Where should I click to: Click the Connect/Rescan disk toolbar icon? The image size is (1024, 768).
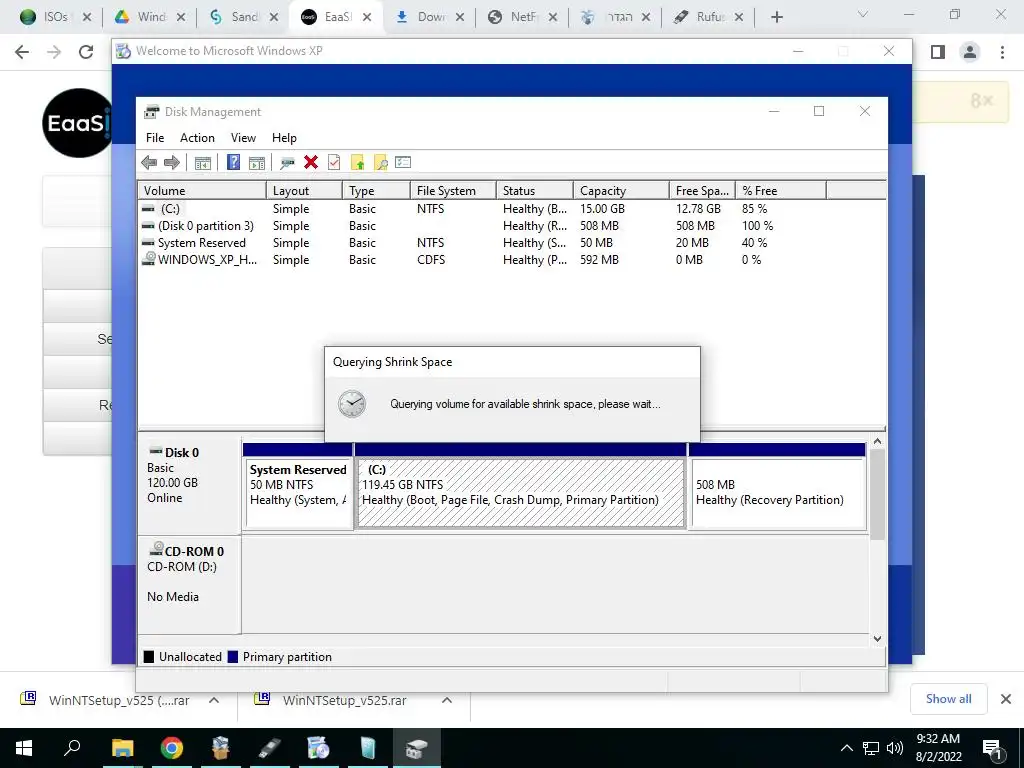[x=287, y=163]
